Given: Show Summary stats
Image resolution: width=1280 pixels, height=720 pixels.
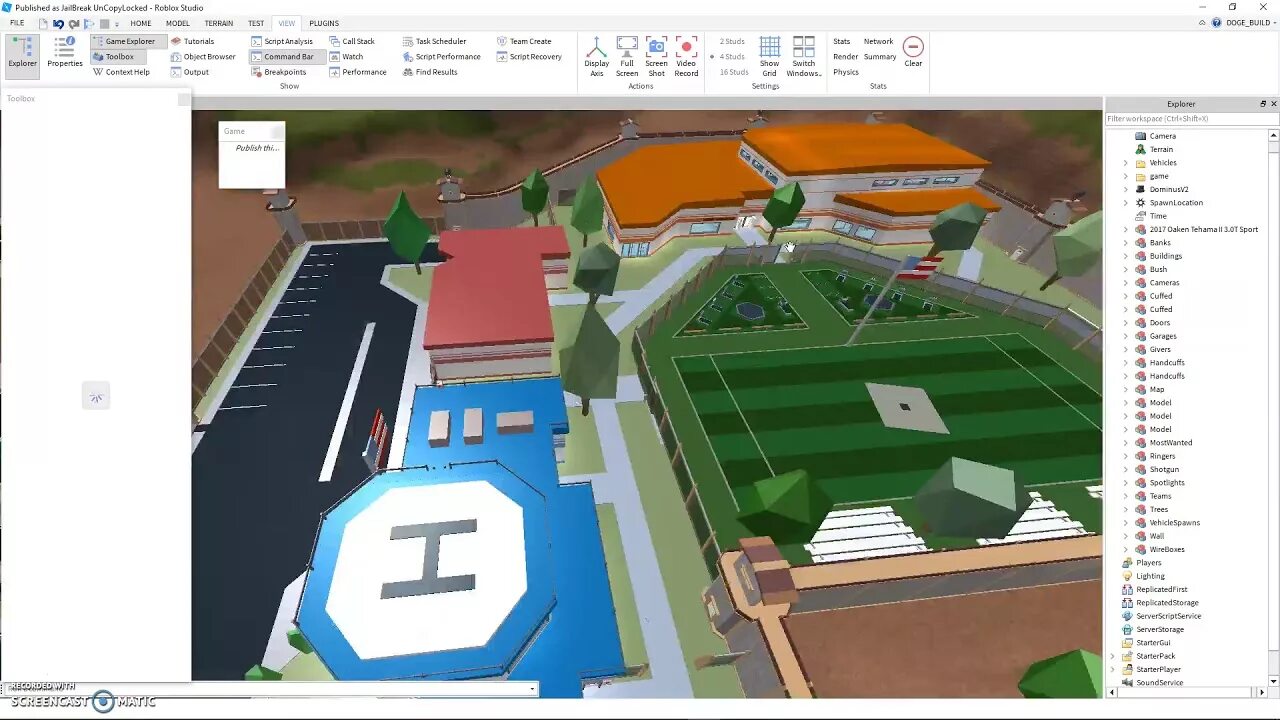Looking at the screenshot, I should 880,57.
